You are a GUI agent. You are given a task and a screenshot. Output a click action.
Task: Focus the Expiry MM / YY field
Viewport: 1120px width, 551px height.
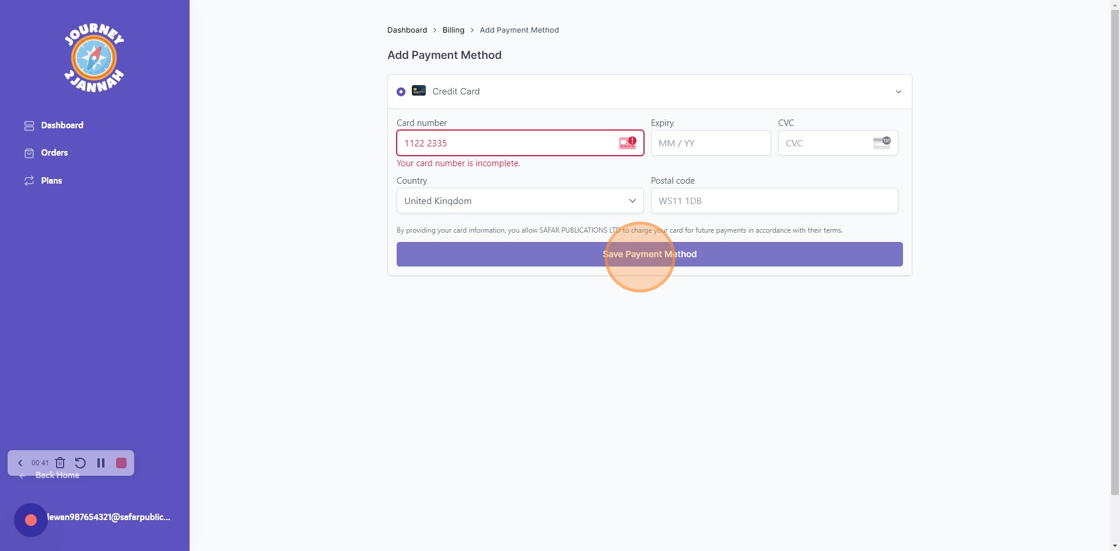[710, 143]
